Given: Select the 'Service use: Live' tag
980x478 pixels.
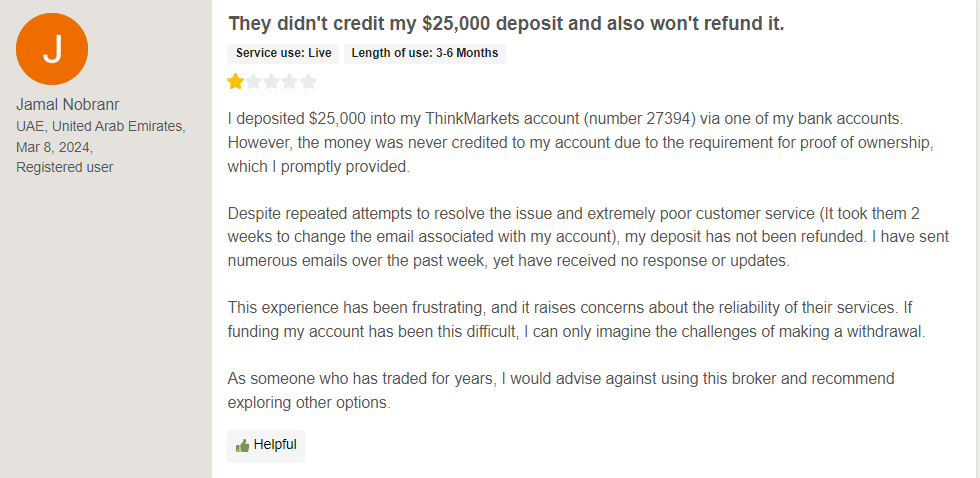Looking at the screenshot, I should (x=283, y=53).
